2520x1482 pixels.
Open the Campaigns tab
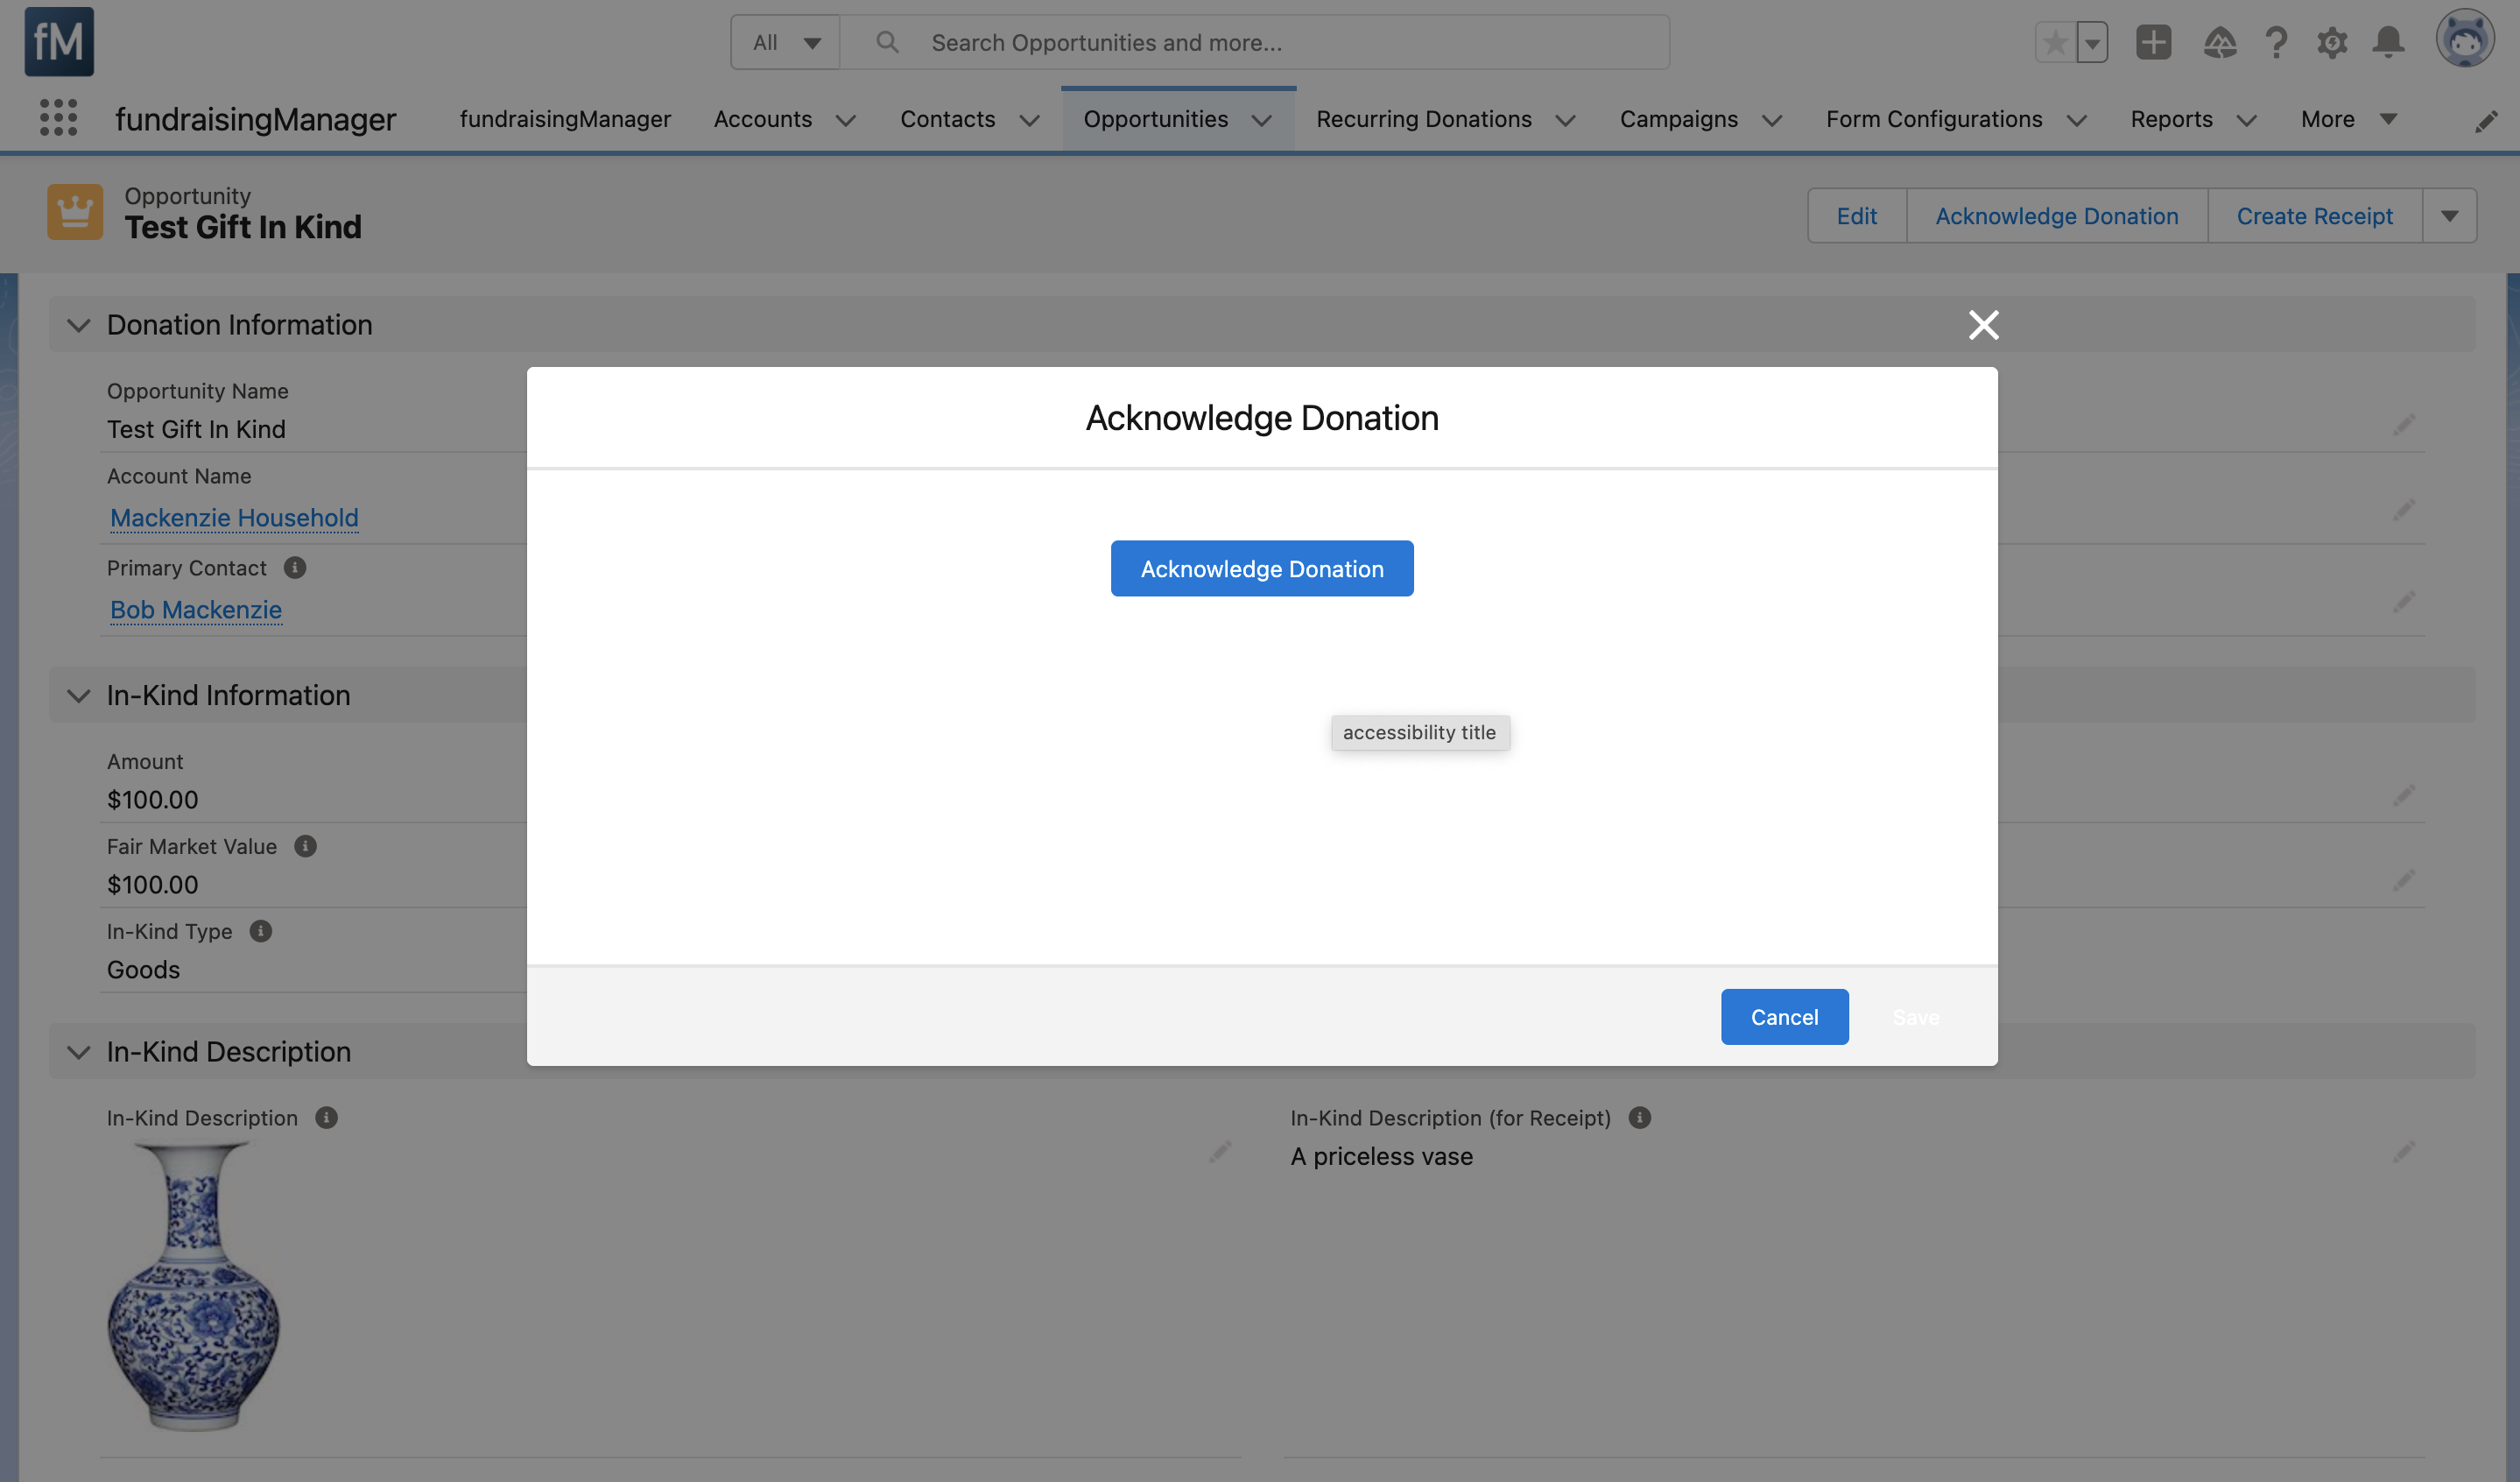[x=1678, y=119]
